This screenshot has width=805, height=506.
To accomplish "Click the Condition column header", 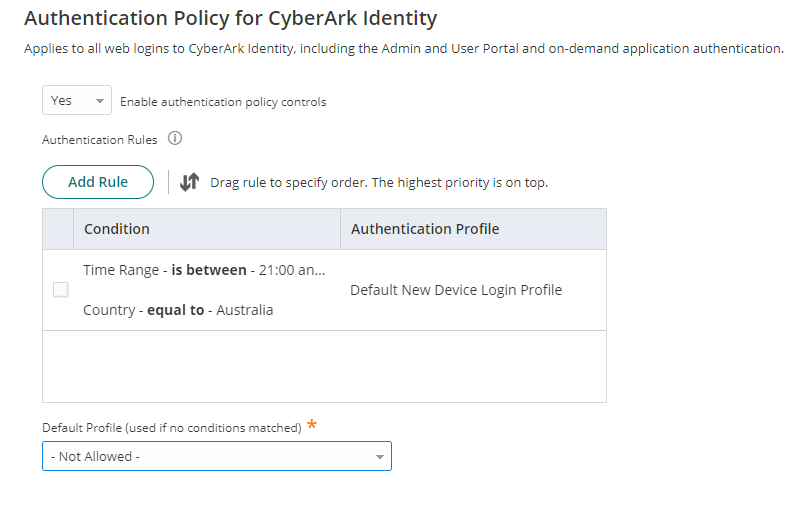I will click(207, 229).
